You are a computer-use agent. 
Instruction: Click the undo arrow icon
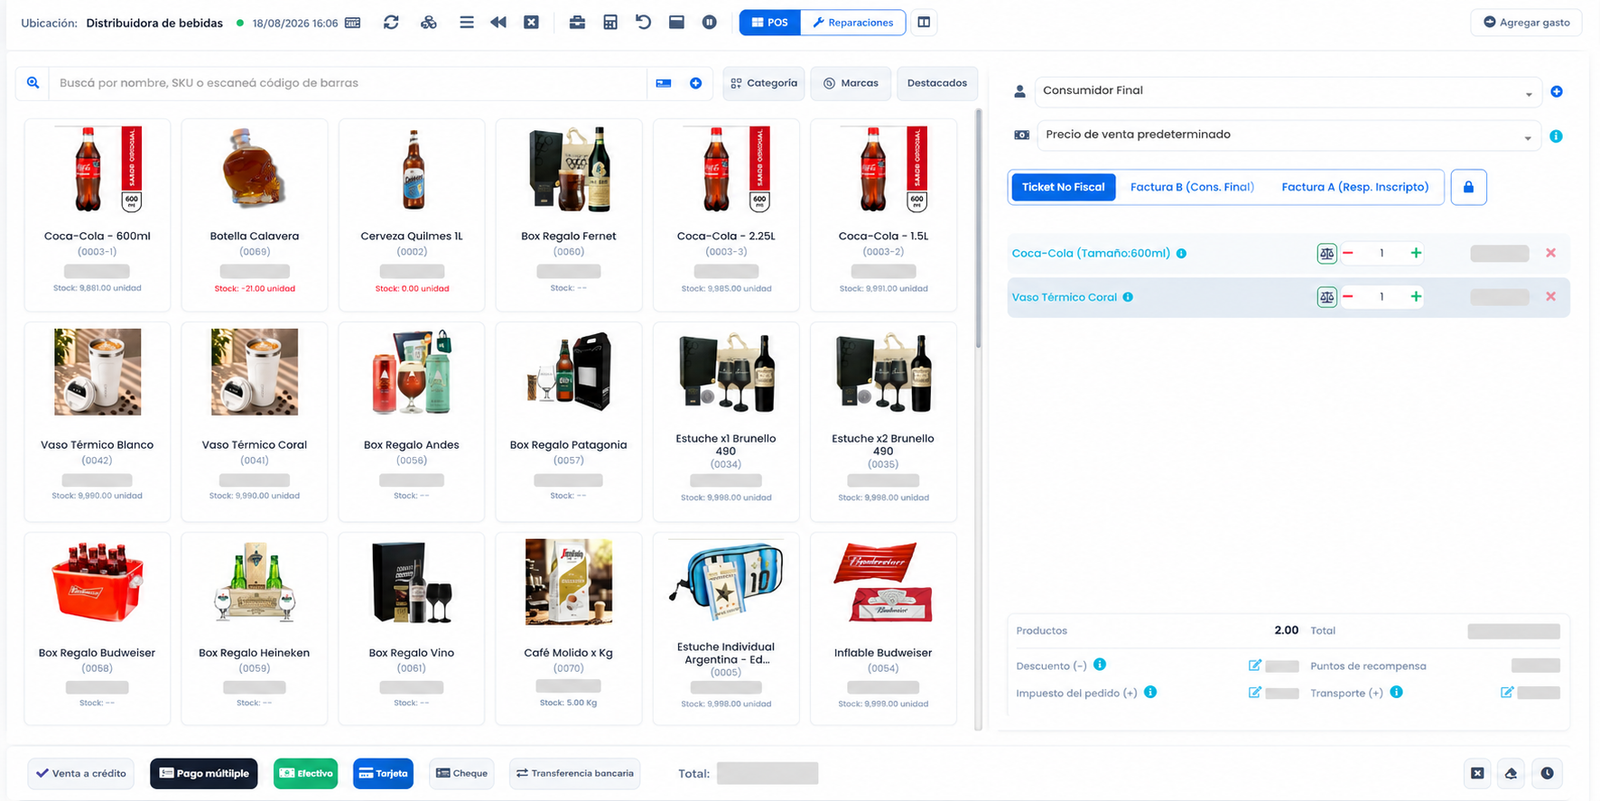[x=643, y=22]
